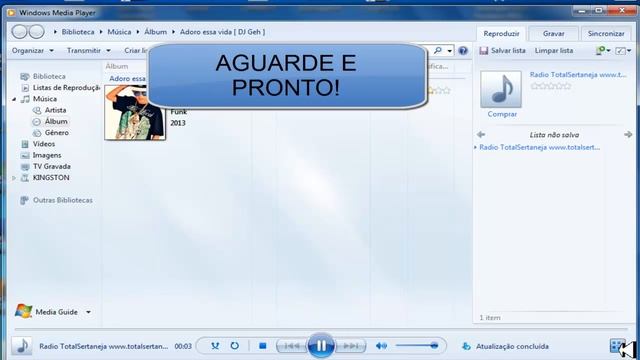Skip to the previous track
This screenshot has height=360, width=640.
click(291, 346)
